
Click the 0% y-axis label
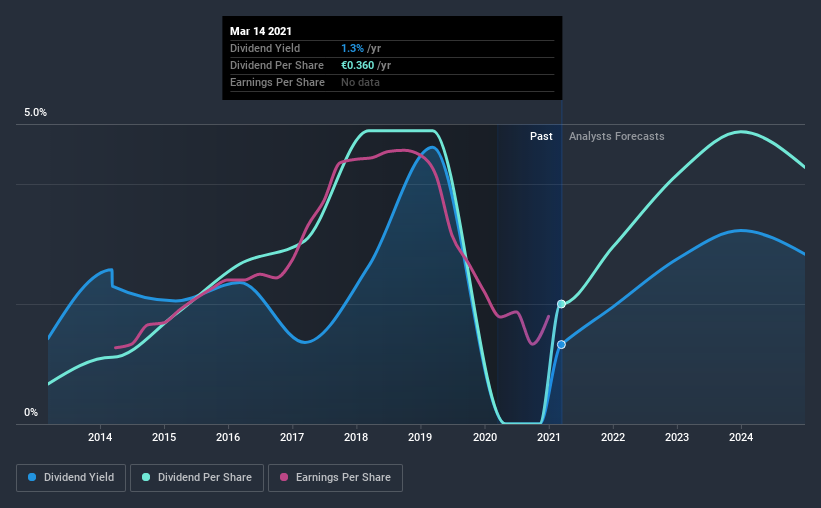point(31,413)
